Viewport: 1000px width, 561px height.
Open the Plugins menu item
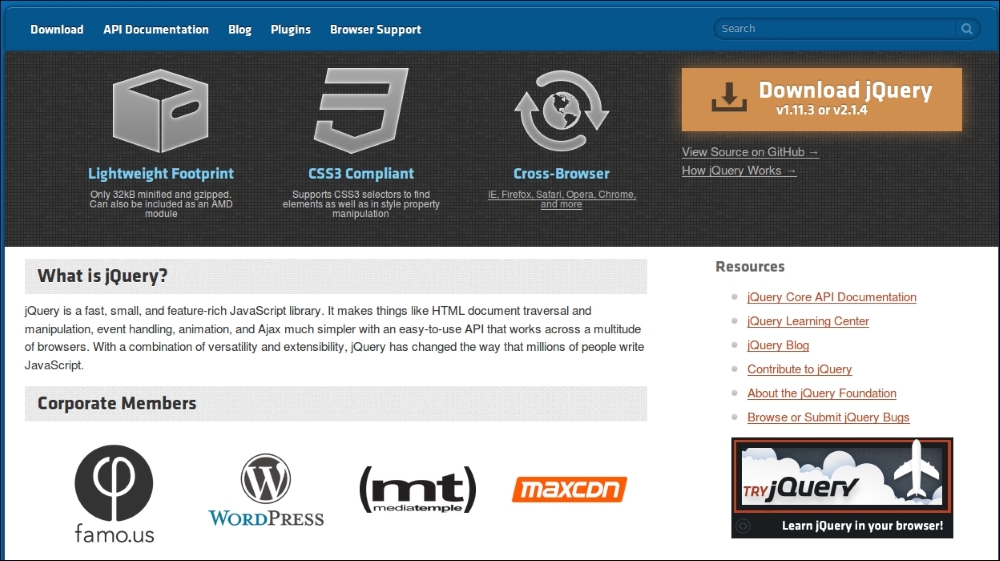coord(291,29)
